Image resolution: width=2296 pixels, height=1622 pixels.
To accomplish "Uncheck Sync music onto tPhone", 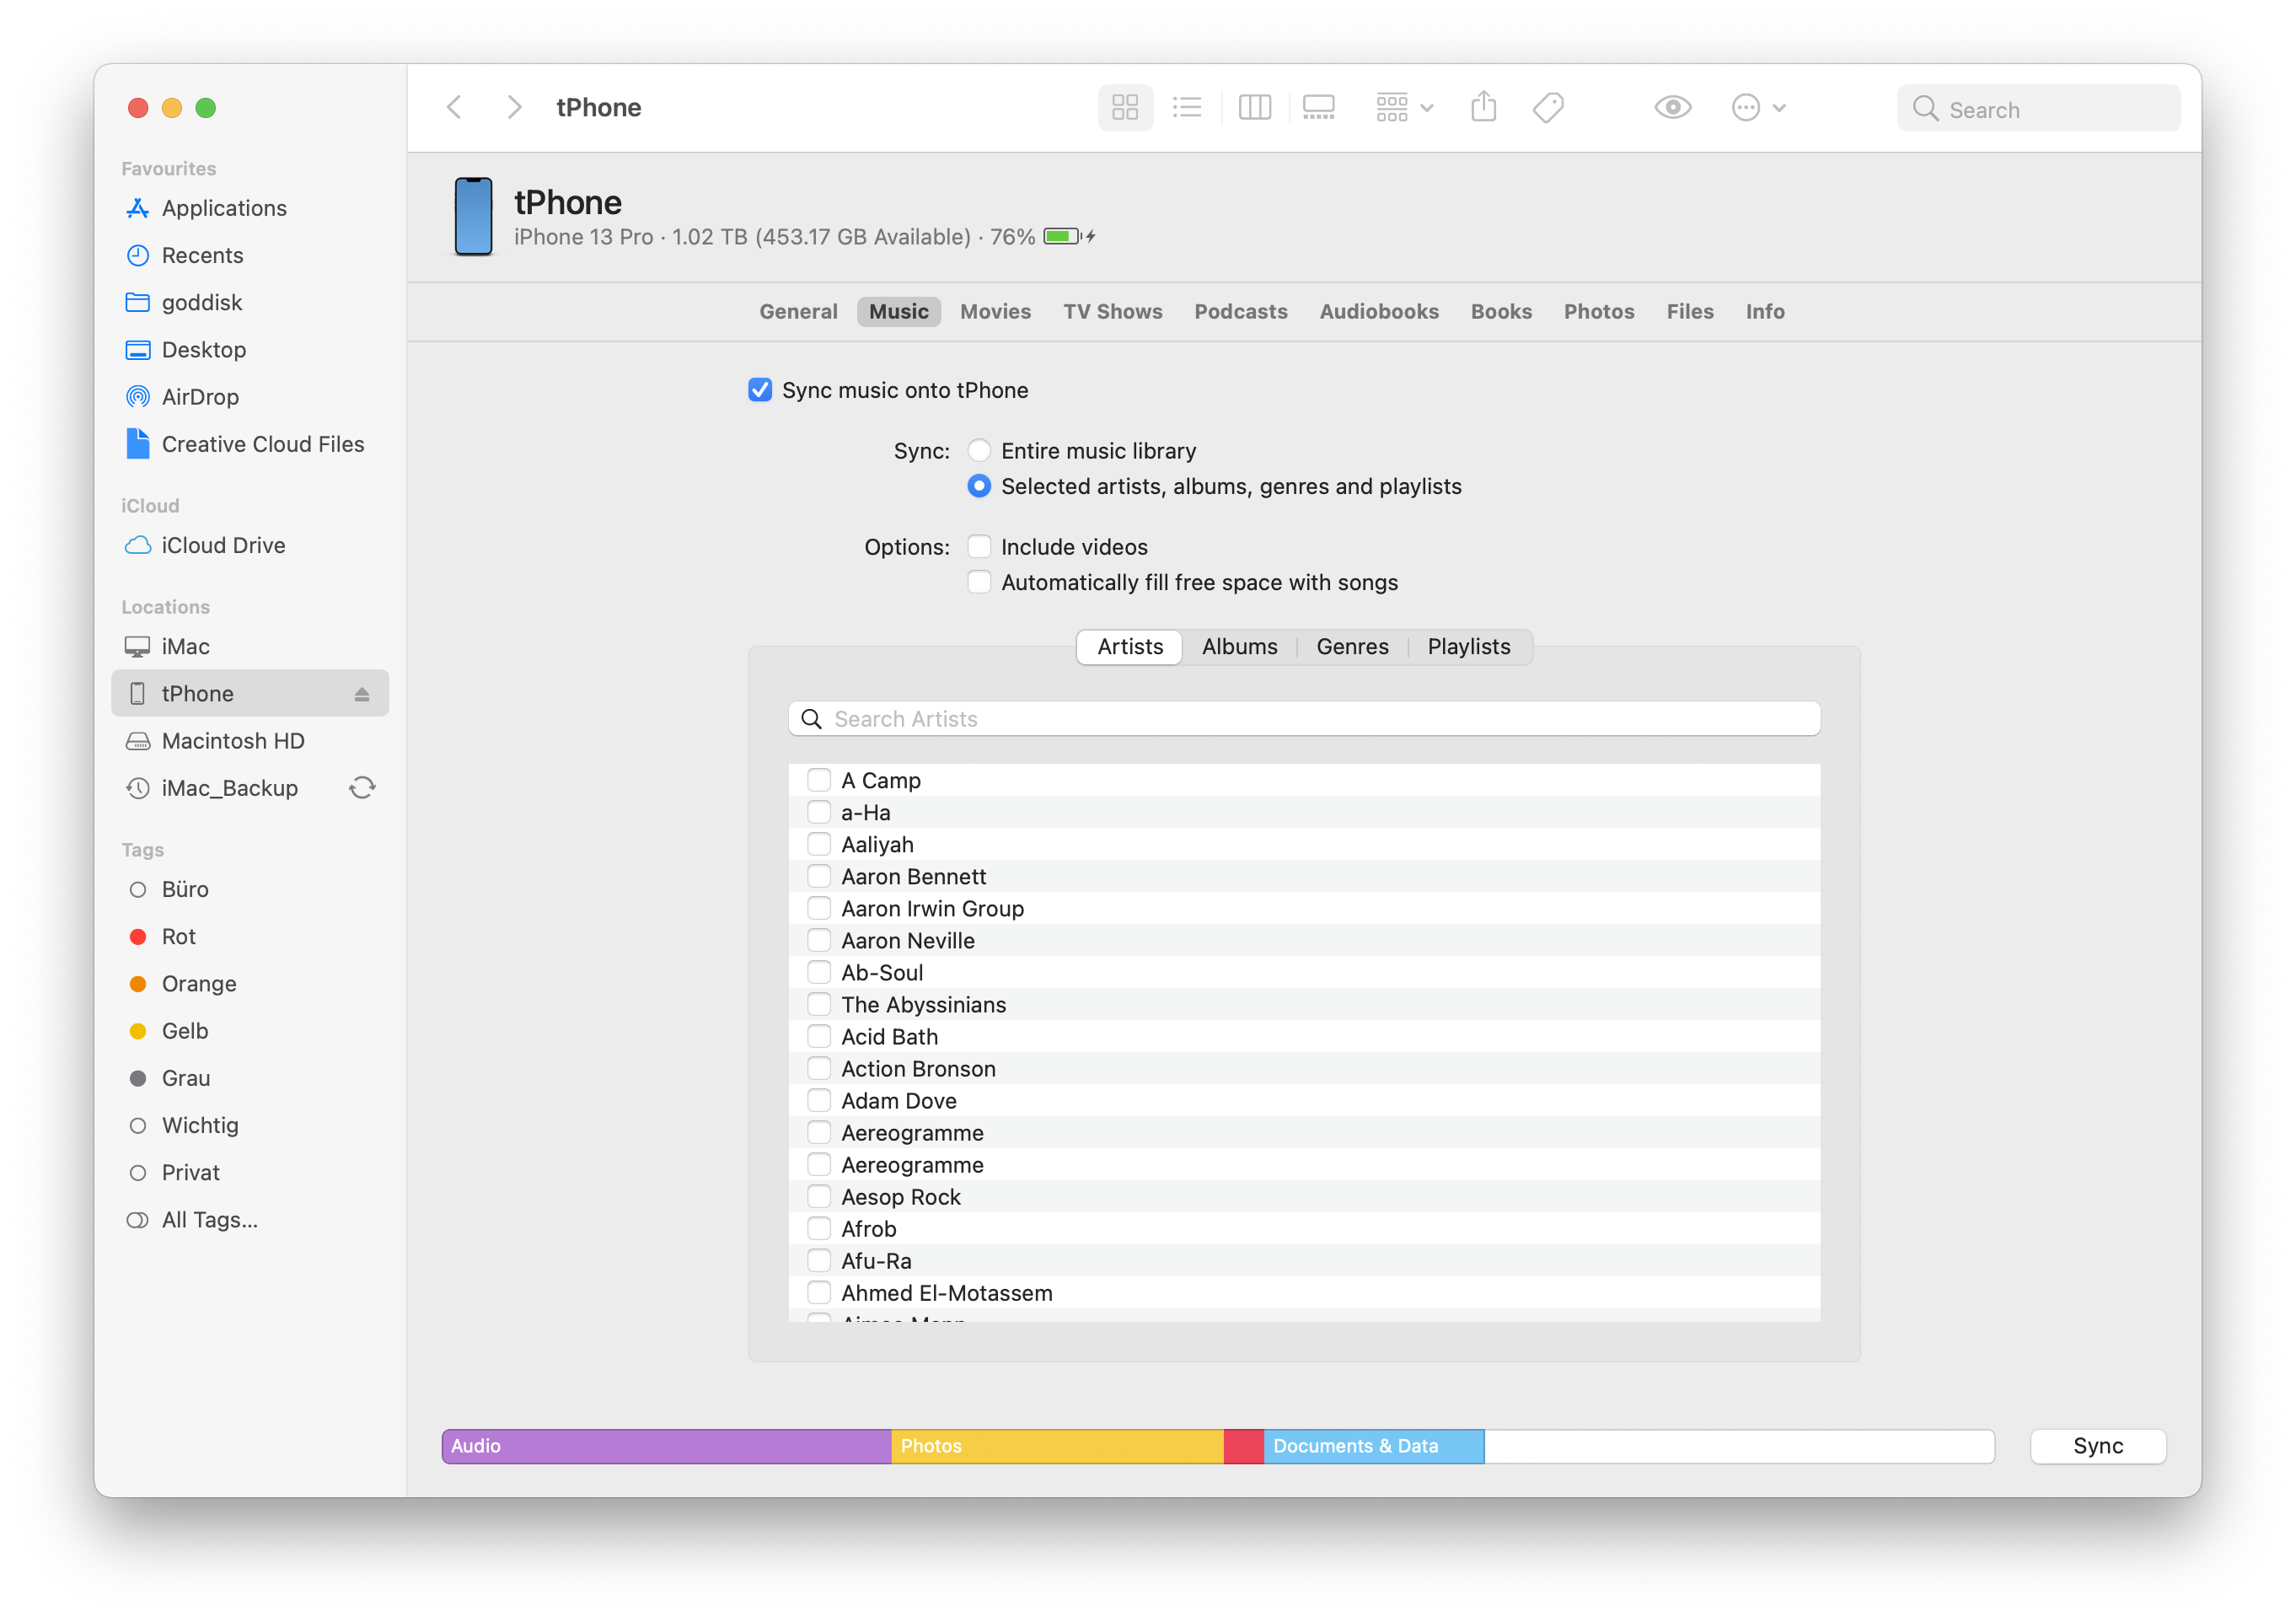I will 760,390.
